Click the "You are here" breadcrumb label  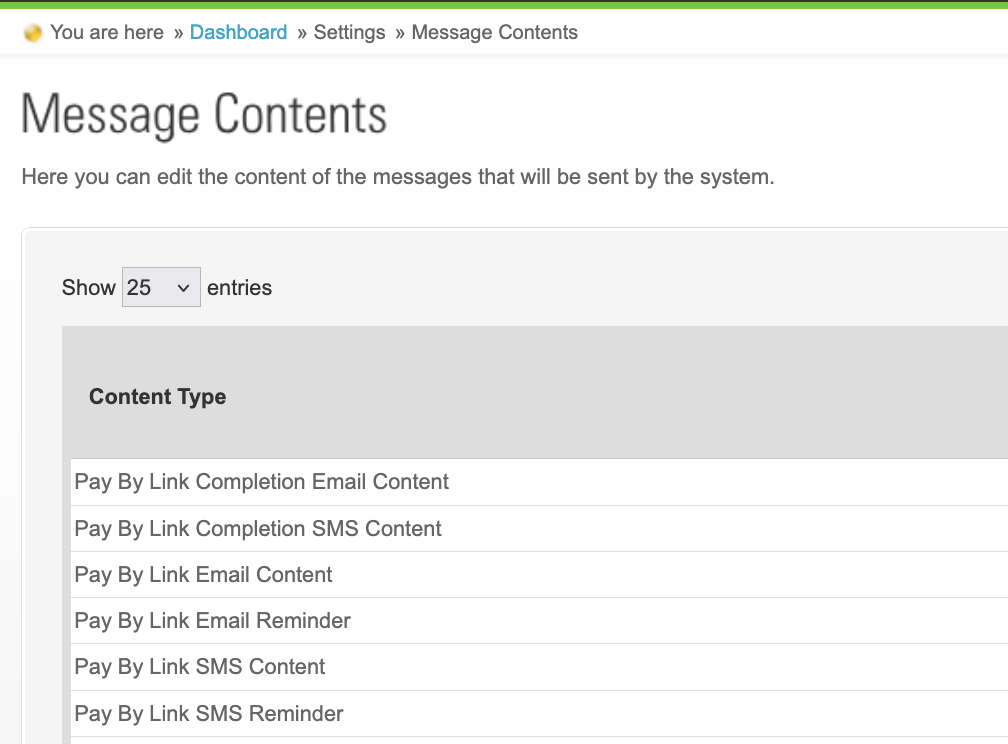pyautogui.click(x=107, y=32)
